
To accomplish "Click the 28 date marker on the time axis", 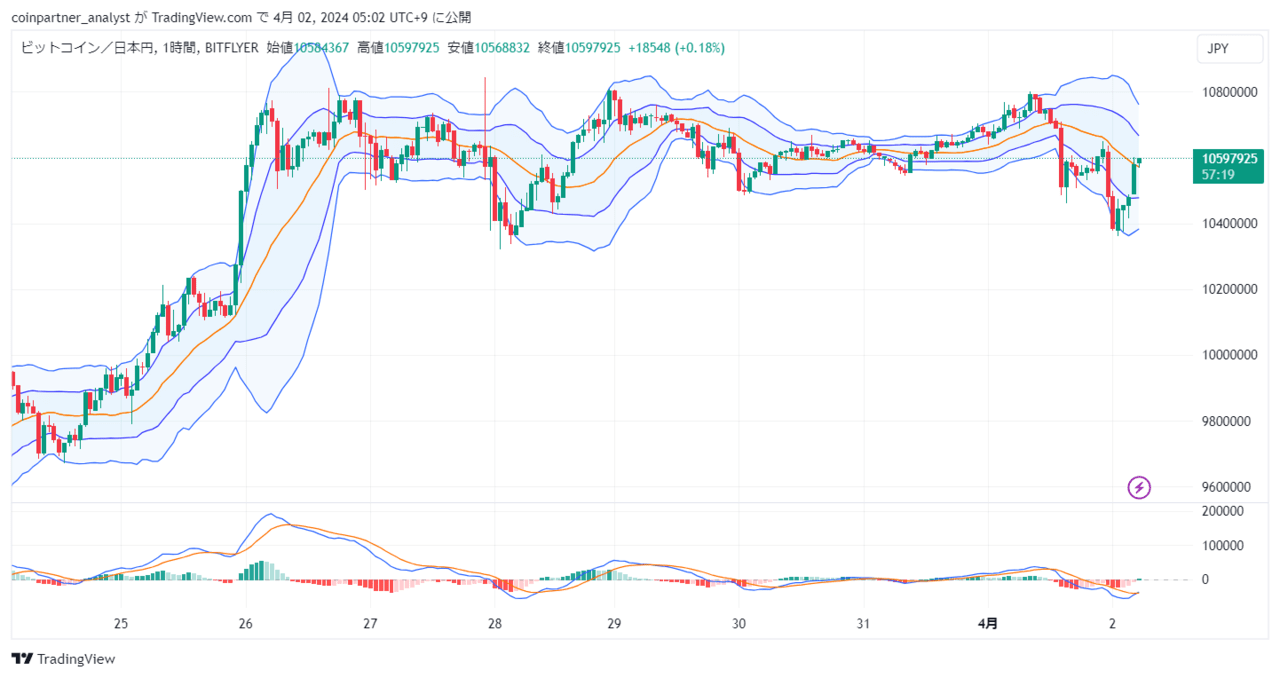I will [x=494, y=623].
